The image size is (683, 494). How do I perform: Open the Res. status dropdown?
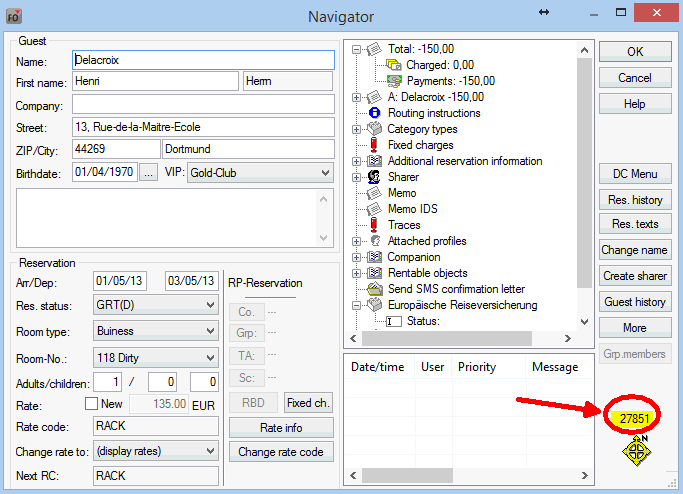click(209, 304)
